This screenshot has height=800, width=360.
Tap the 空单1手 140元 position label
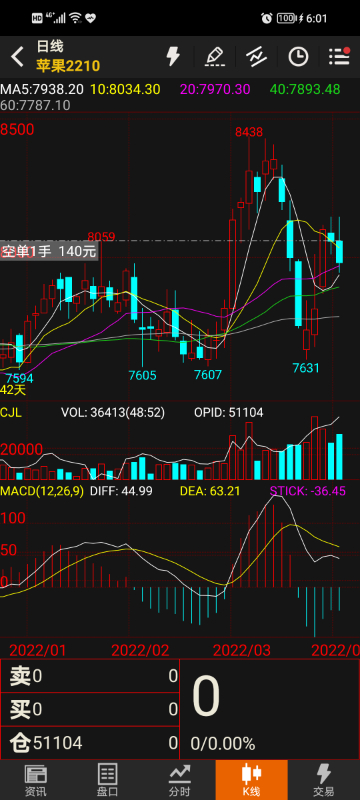tap(48, 251)
